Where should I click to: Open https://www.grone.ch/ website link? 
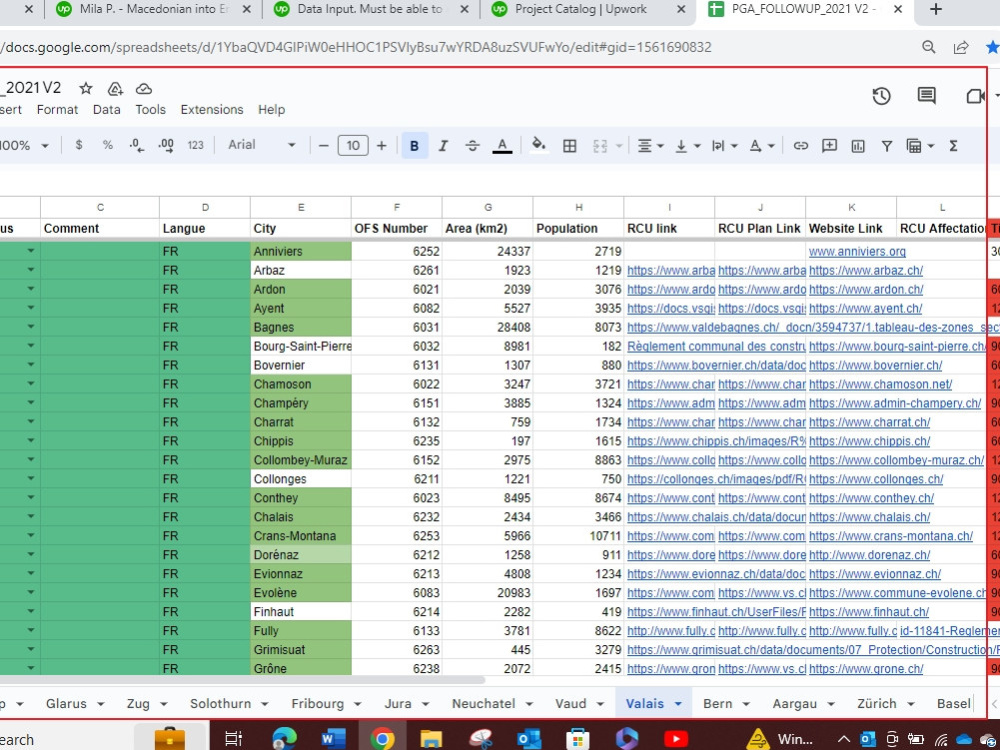(866, 668)
